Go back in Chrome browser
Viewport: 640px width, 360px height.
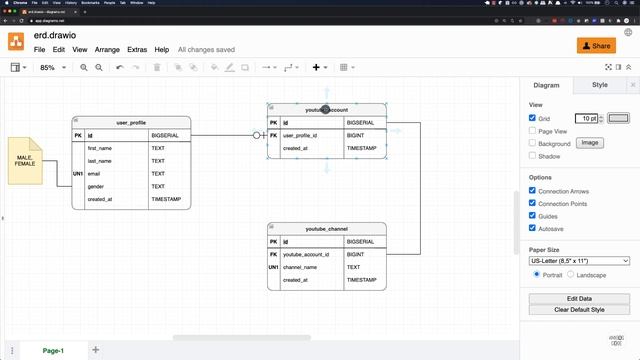(5, 20)
